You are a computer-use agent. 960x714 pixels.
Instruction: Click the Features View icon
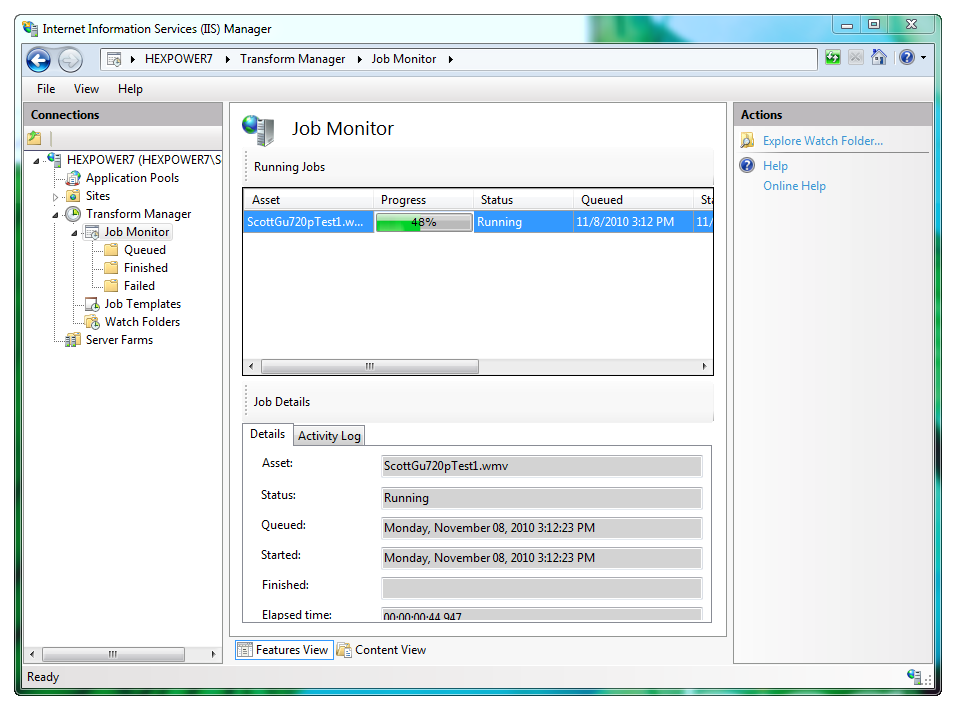(244, 650)
